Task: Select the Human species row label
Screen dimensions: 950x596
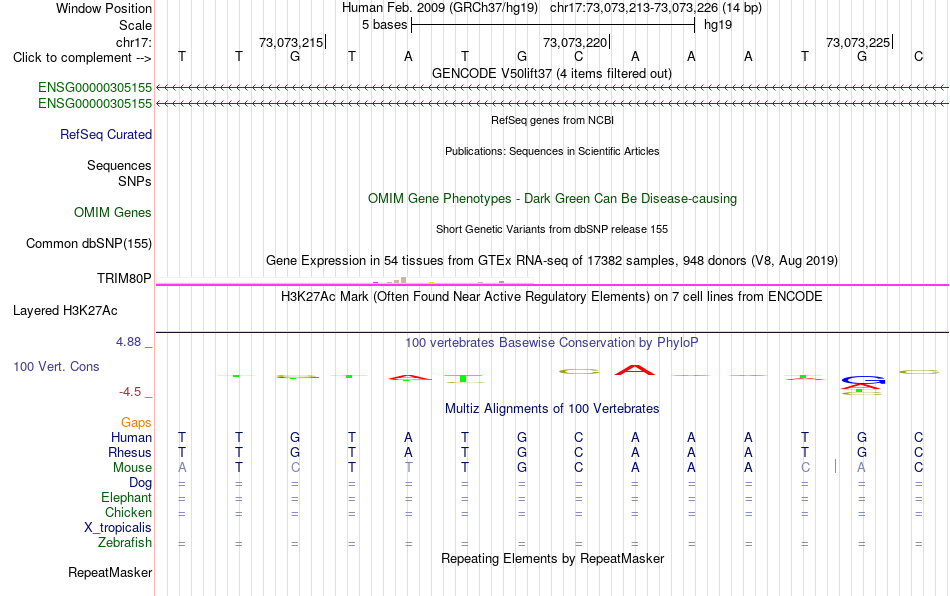Action: pos(131,437)
